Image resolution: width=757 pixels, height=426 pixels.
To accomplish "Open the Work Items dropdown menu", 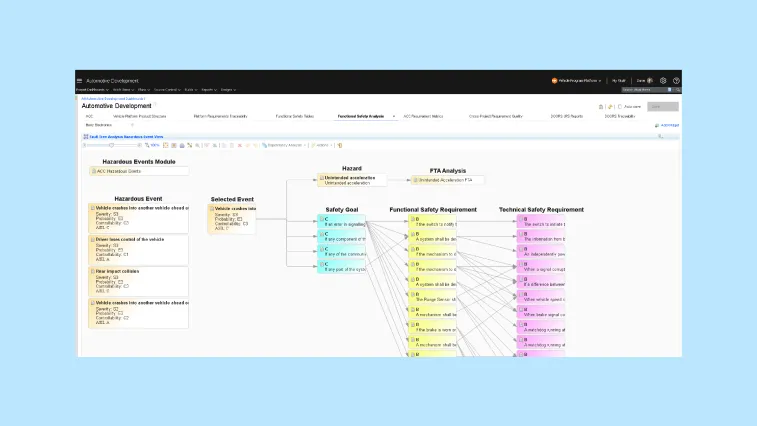I will click(x=124, y=90).
